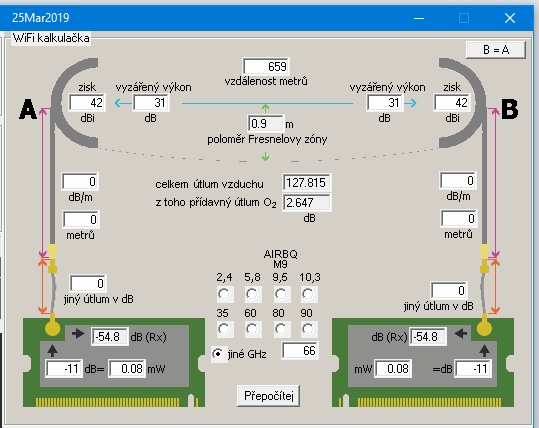539x428 pixels.
Task: Enable the 80 GHz band option
Action: pos(280,329)
